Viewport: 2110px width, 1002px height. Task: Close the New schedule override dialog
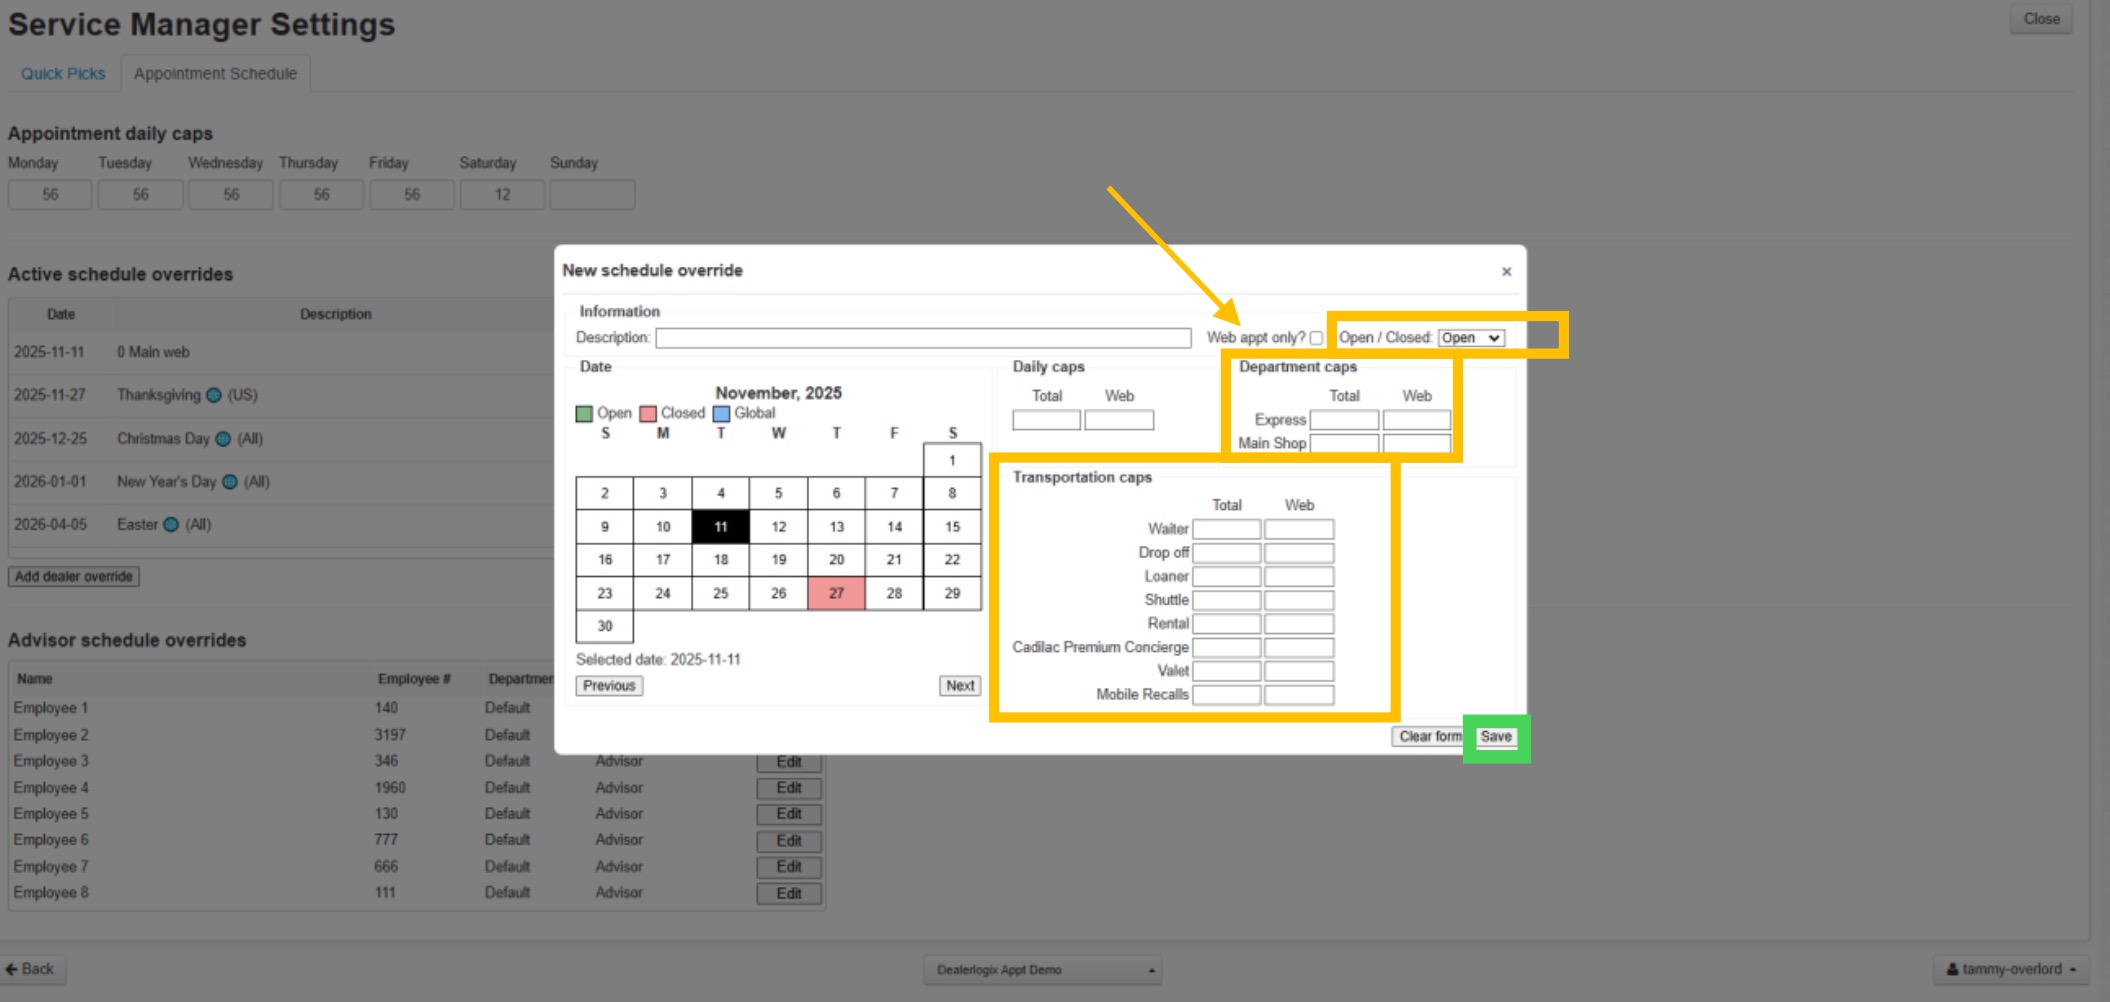coord(1506,272)
